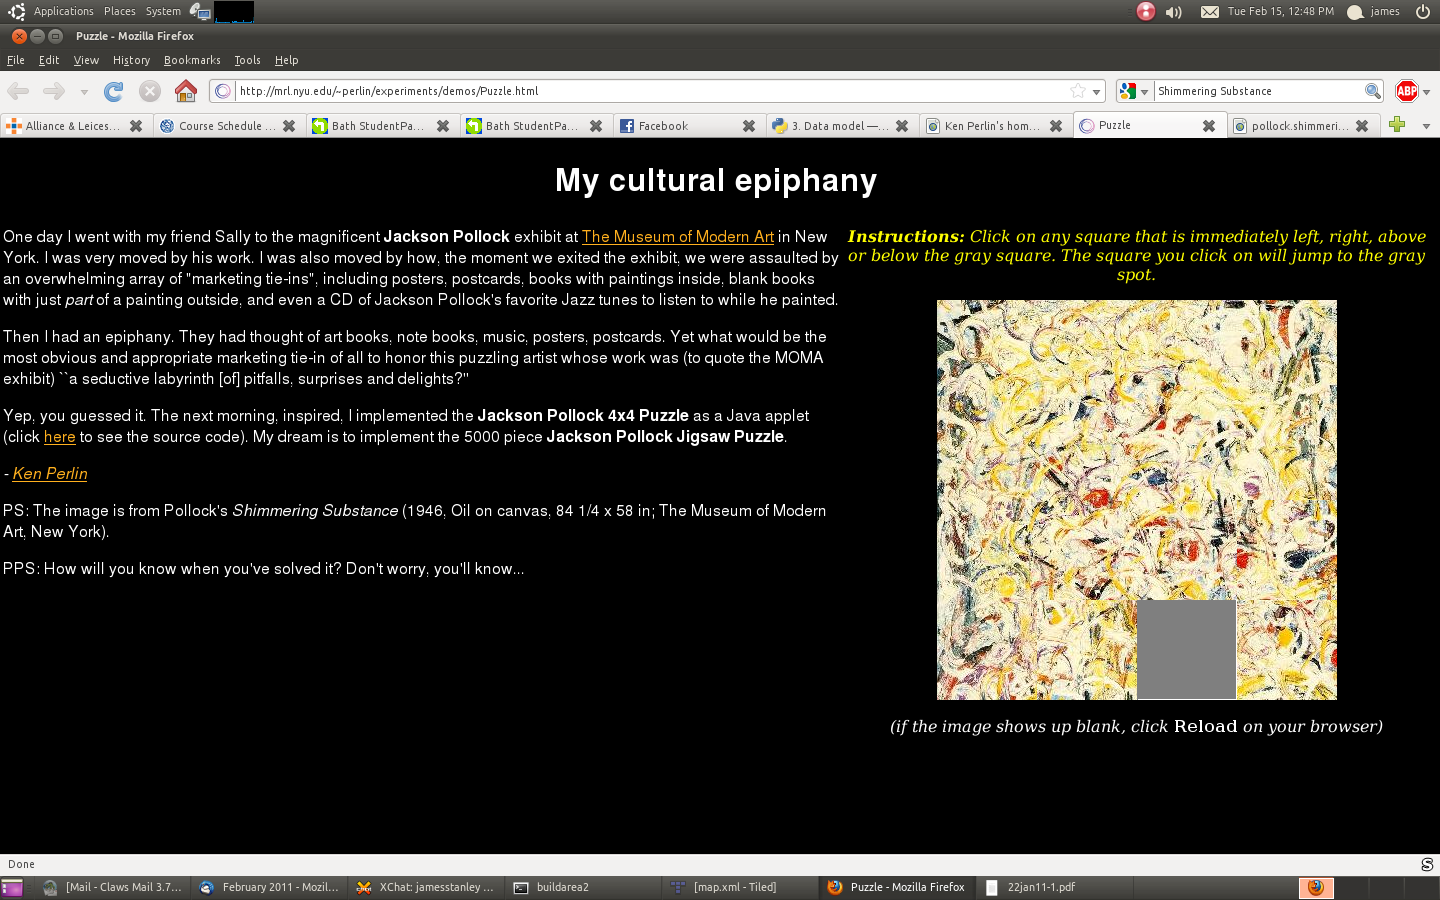Open the list all tabs dropdown
Screen dimensions: 1440x900
click(1426, 126)
